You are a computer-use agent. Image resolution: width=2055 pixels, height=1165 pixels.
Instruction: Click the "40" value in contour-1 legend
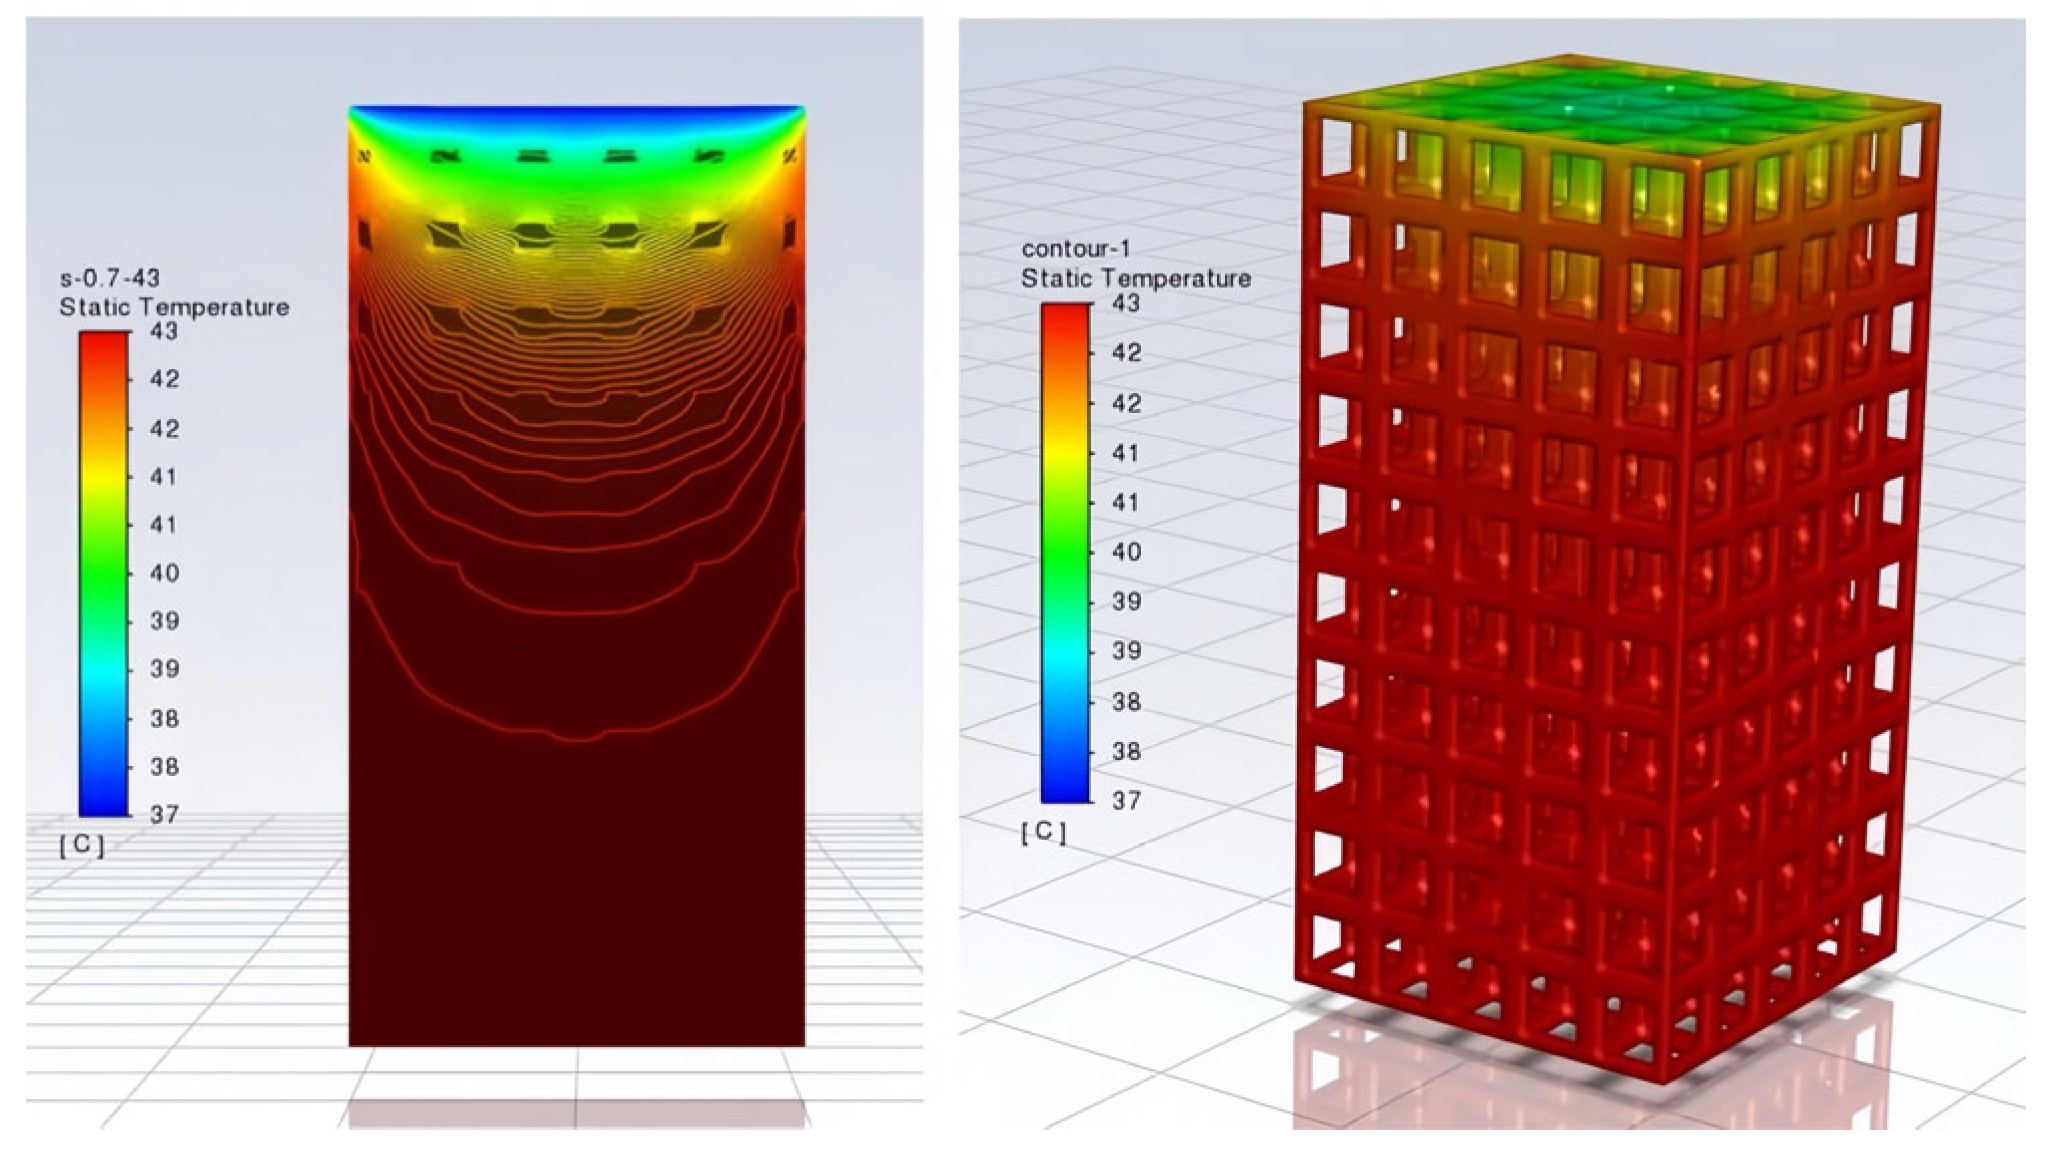1126,552
